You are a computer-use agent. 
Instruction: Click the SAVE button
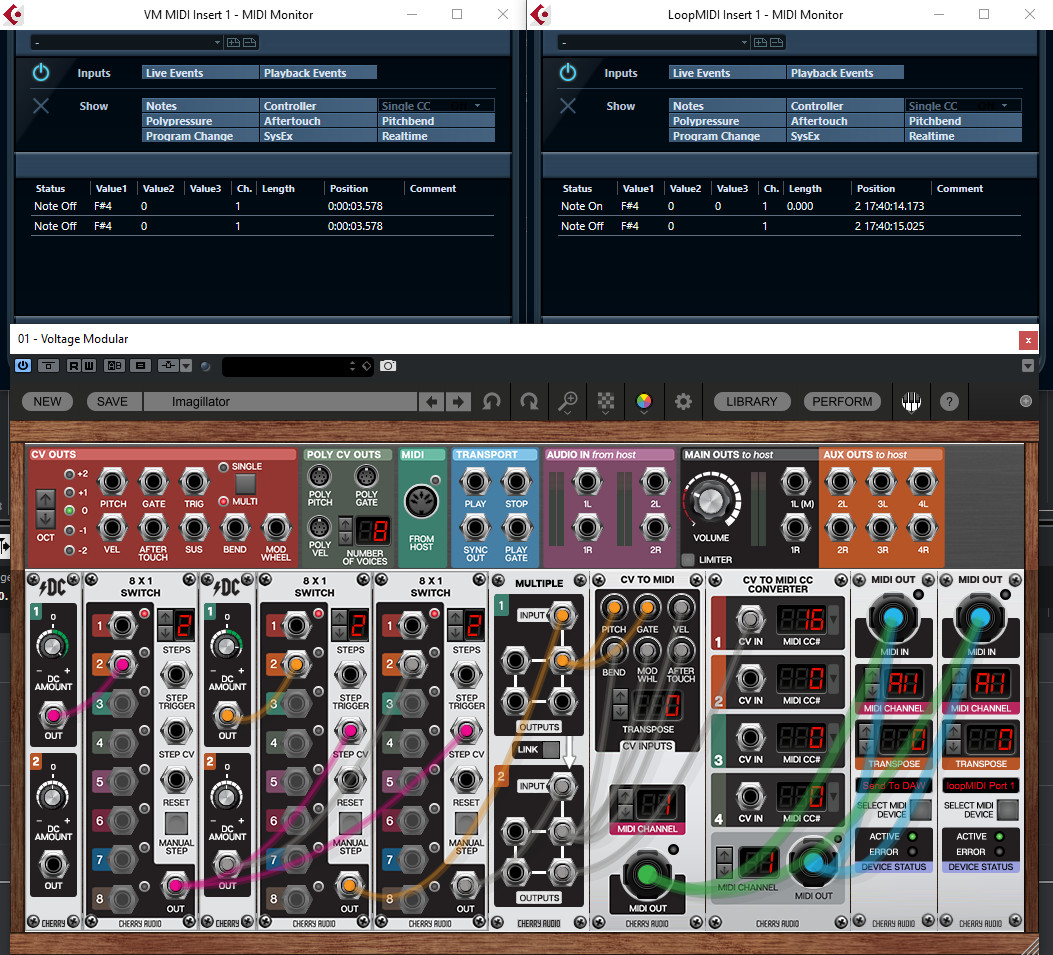click(x=112, y=402)
